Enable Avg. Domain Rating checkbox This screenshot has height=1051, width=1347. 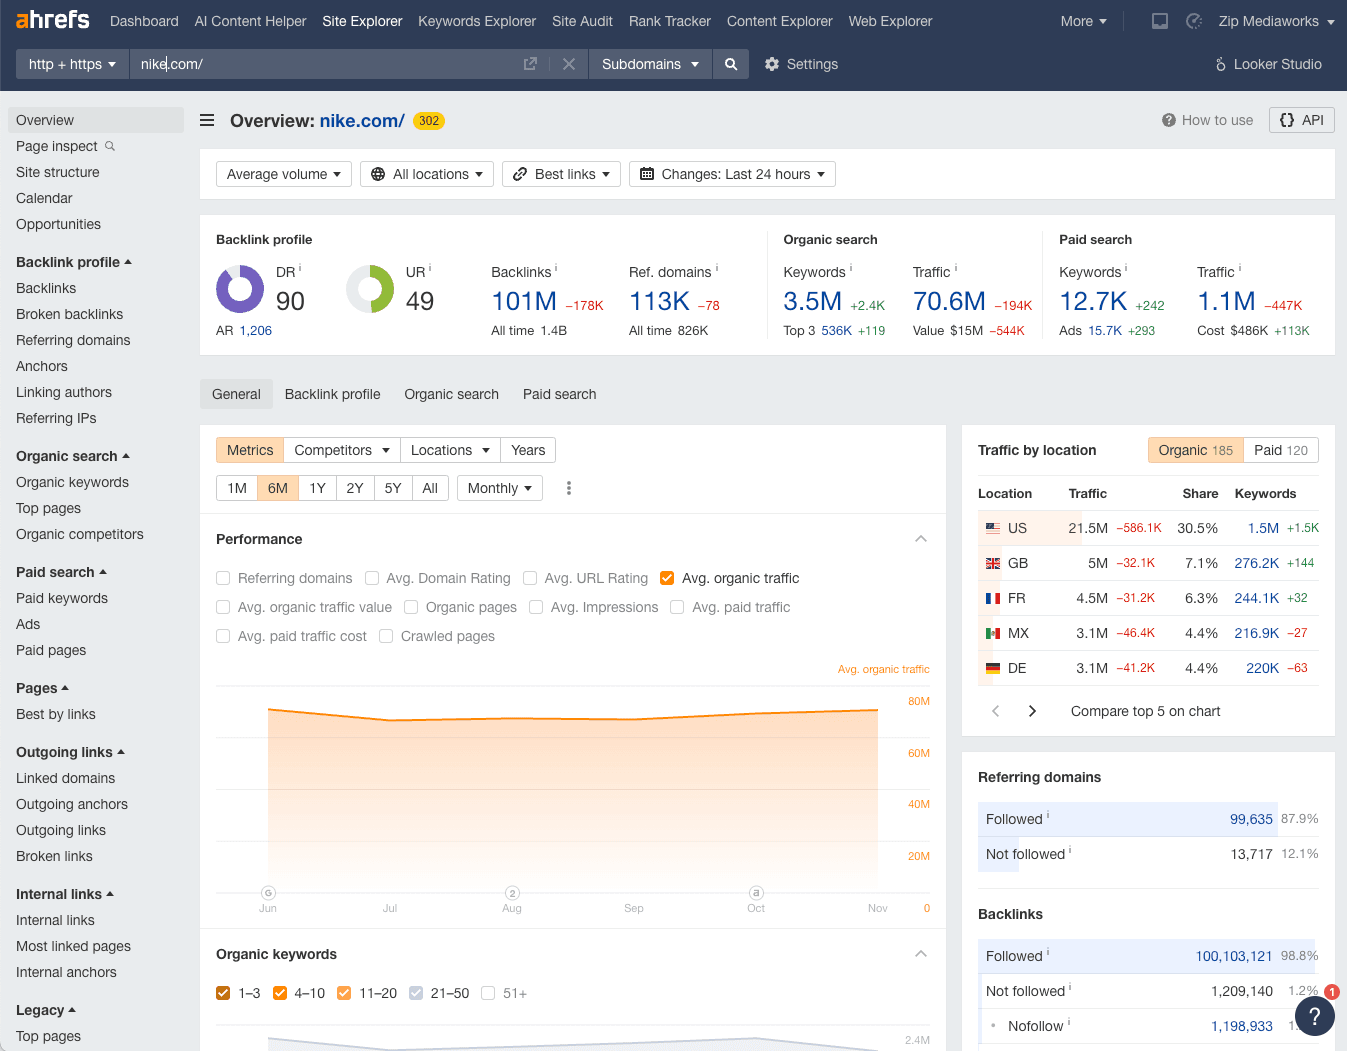[x=372, y=578]
